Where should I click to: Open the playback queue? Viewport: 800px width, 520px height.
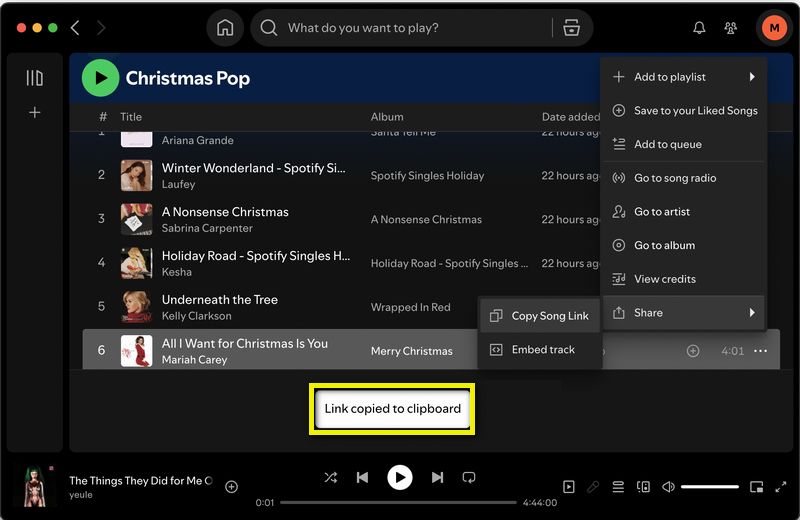(x=618, y=487)
